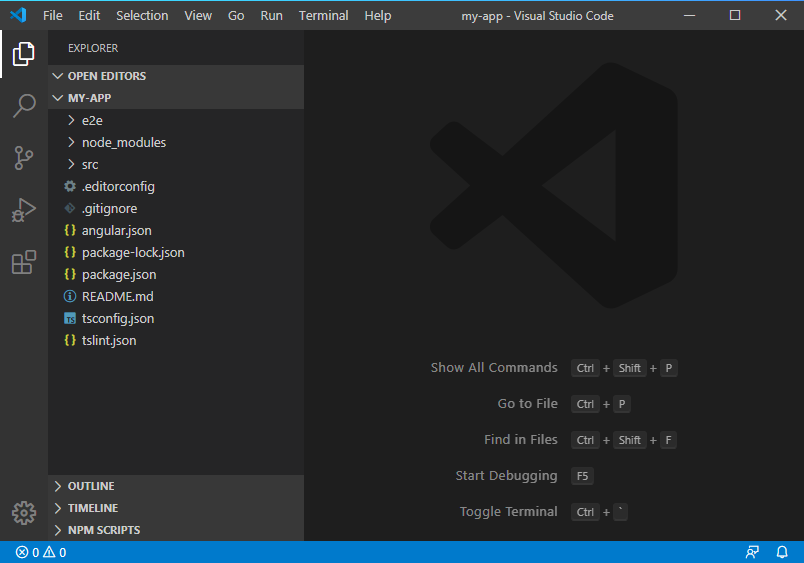This screenshot has width=804, height=563.
Task: Open the View menu
Action: click(198, 16)
